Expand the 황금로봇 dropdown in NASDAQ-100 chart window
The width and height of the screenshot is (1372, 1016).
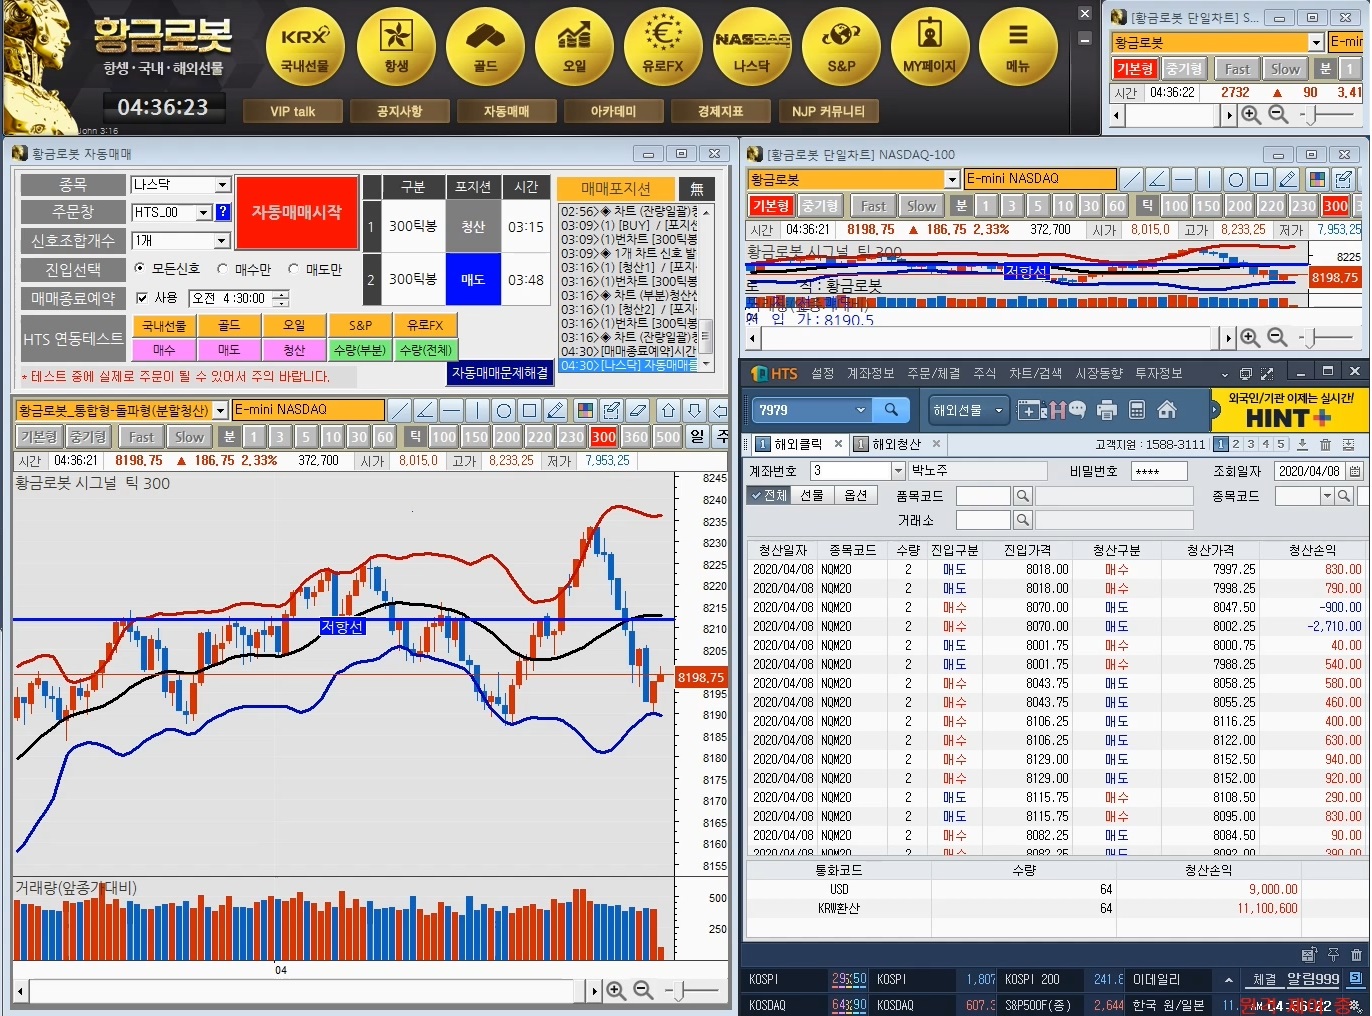pyautogui.click(x=952, y=179)
